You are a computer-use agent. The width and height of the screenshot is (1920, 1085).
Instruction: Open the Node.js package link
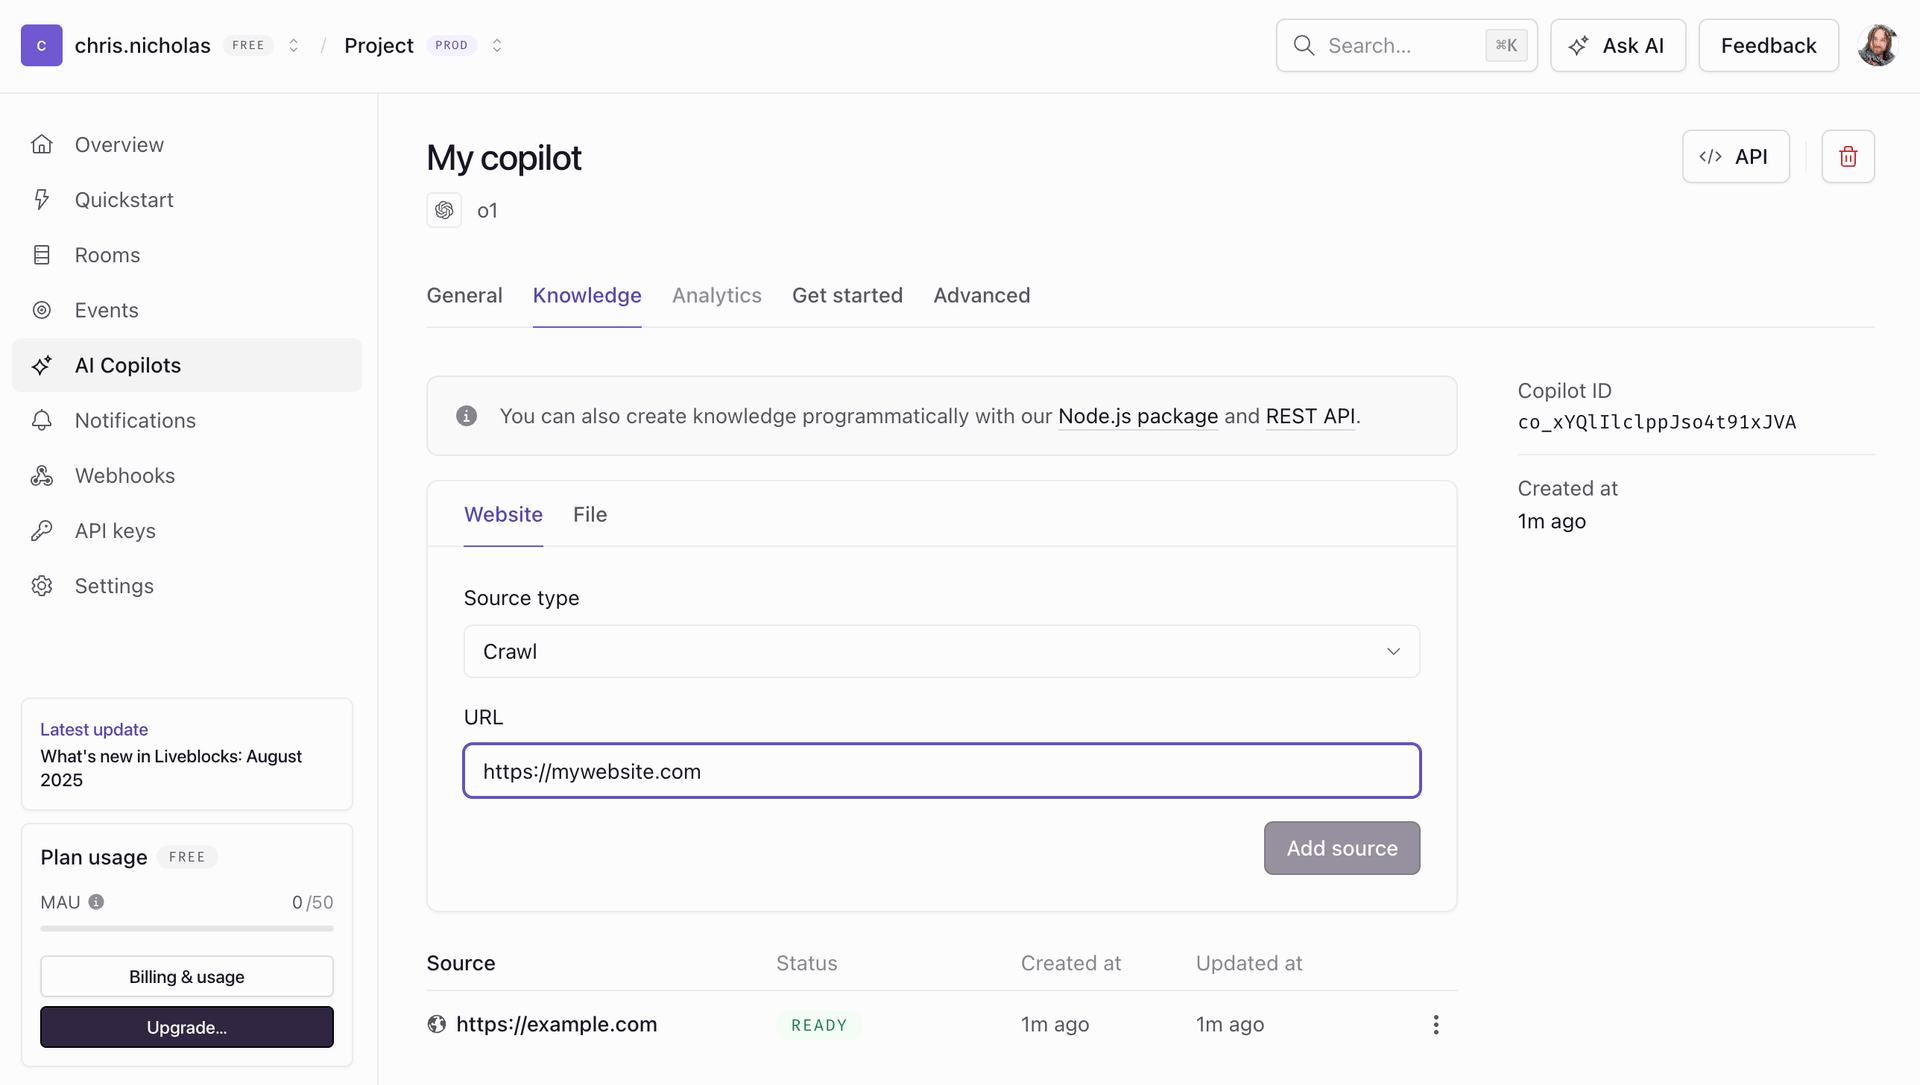[1137, 416]
